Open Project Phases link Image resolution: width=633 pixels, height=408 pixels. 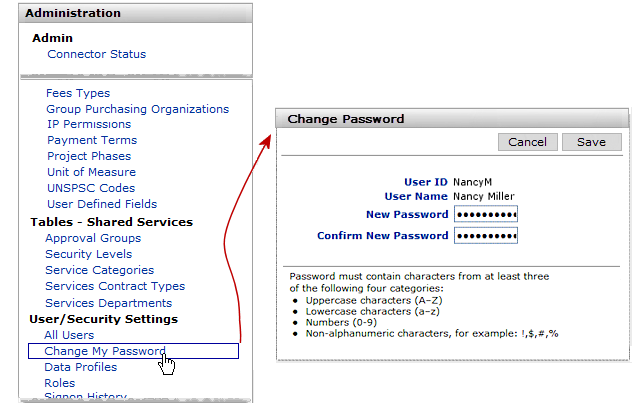[89, 156]
